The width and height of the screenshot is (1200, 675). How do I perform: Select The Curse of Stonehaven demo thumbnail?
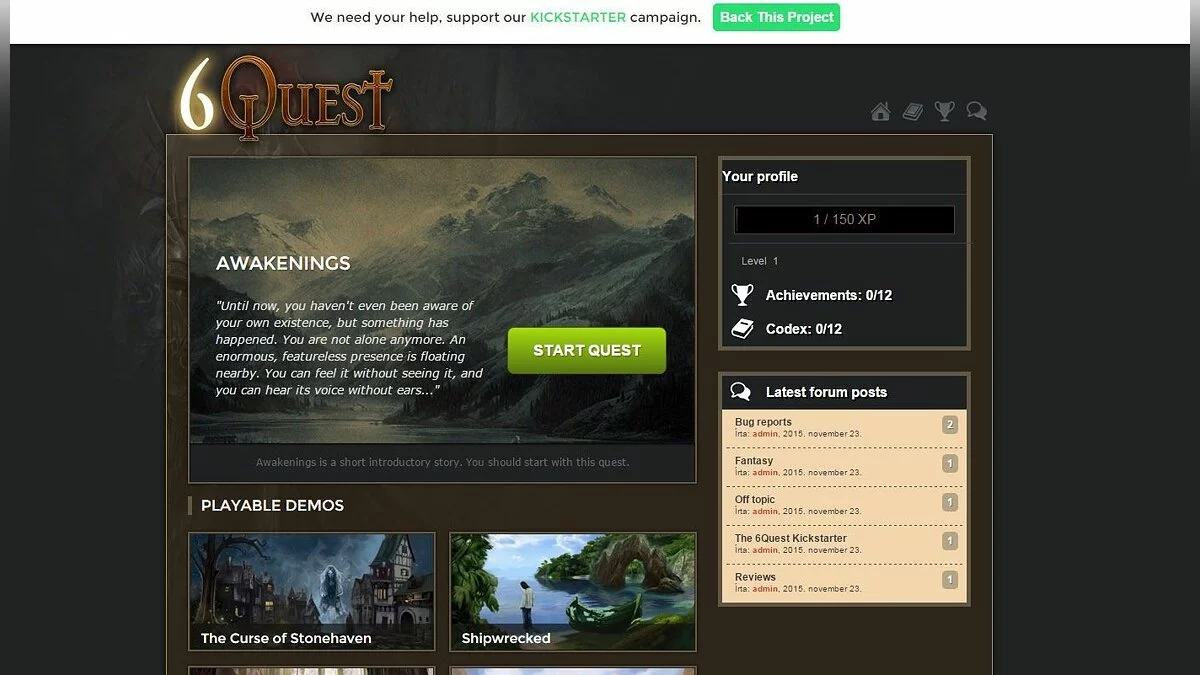pyautogui.click(x=312, y=592)
